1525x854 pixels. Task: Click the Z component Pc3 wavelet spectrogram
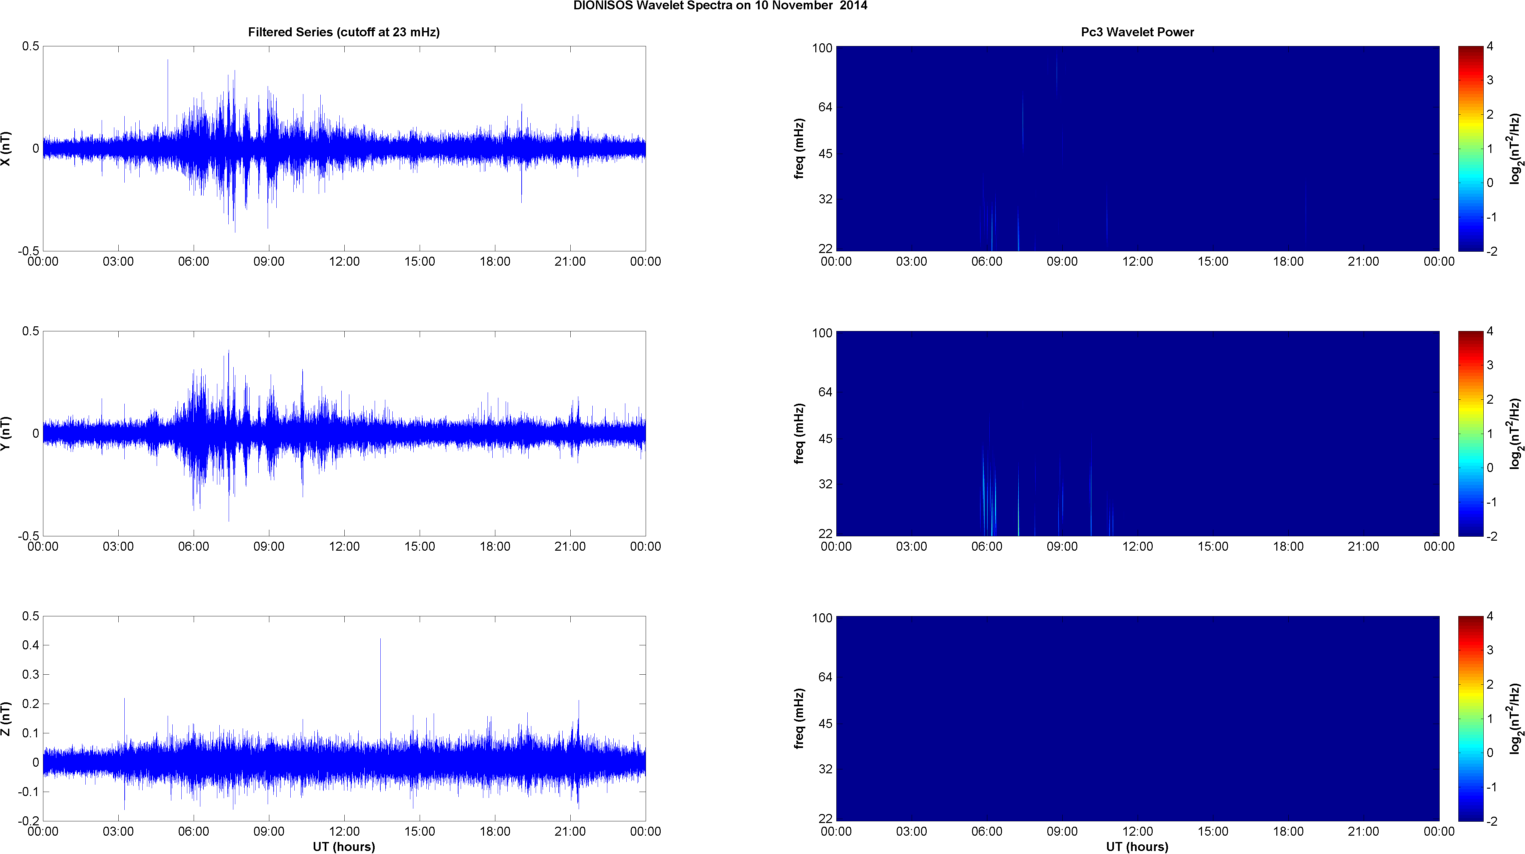point(1137,719)
